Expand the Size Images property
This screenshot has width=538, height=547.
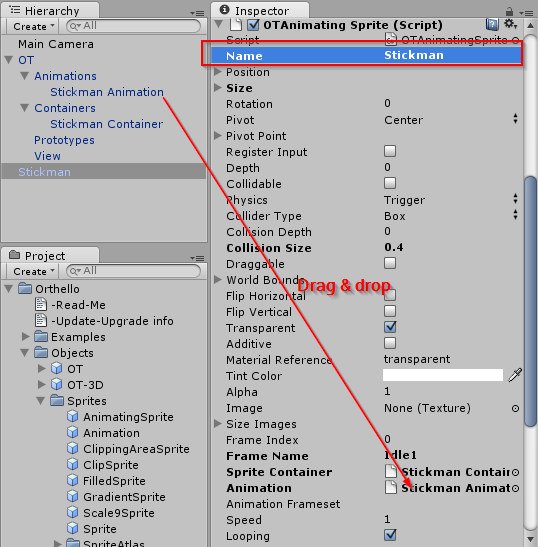click(218, 423)
